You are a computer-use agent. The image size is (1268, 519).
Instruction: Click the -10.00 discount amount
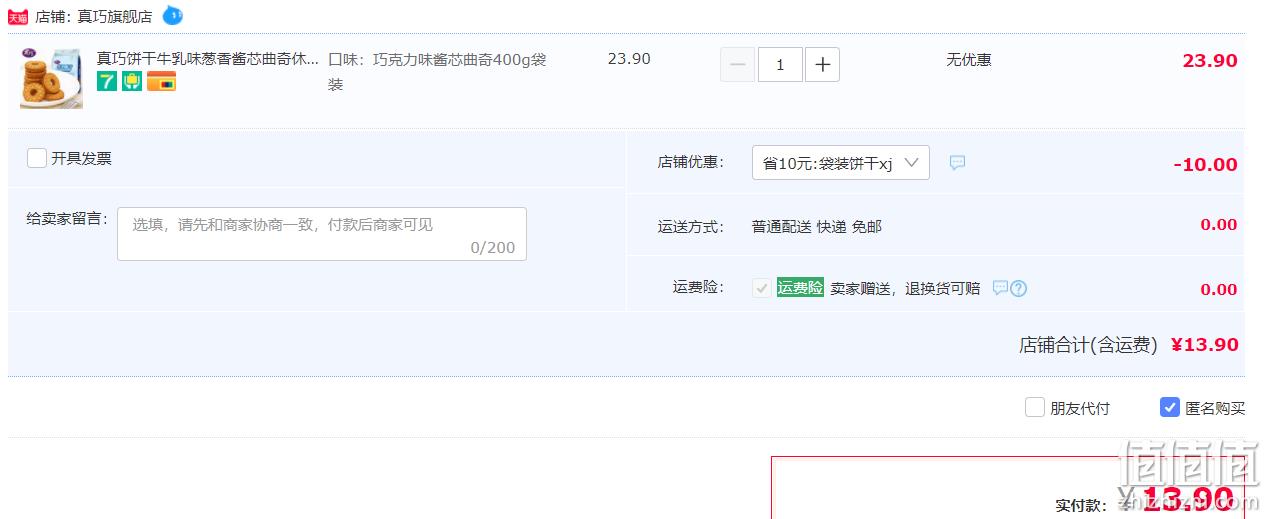[1205, 164]
